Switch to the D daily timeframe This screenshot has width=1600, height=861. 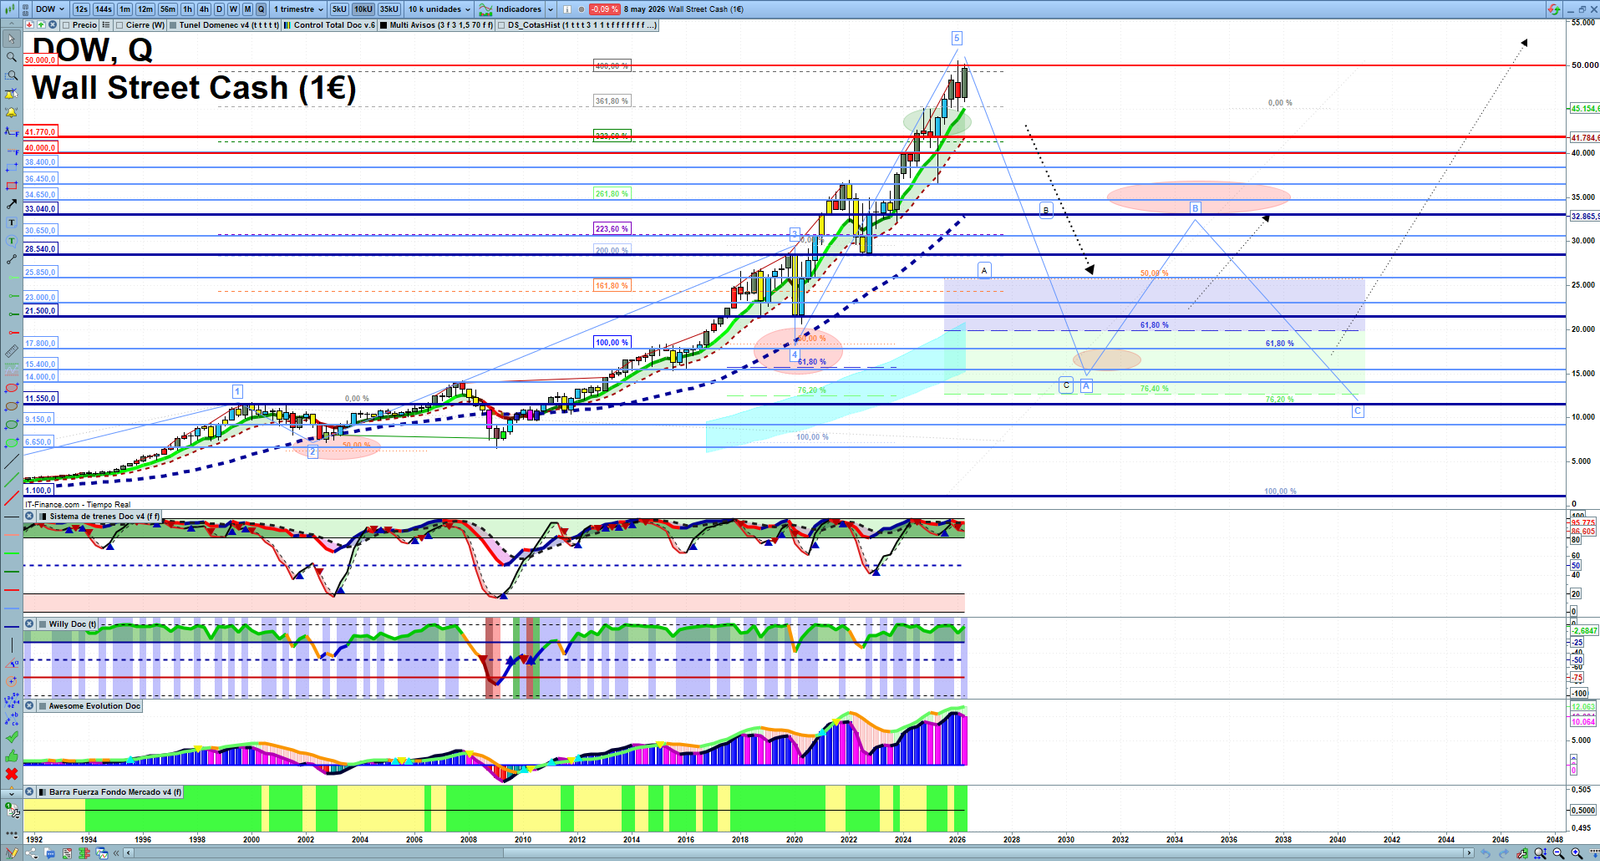(x=219, y=9)
